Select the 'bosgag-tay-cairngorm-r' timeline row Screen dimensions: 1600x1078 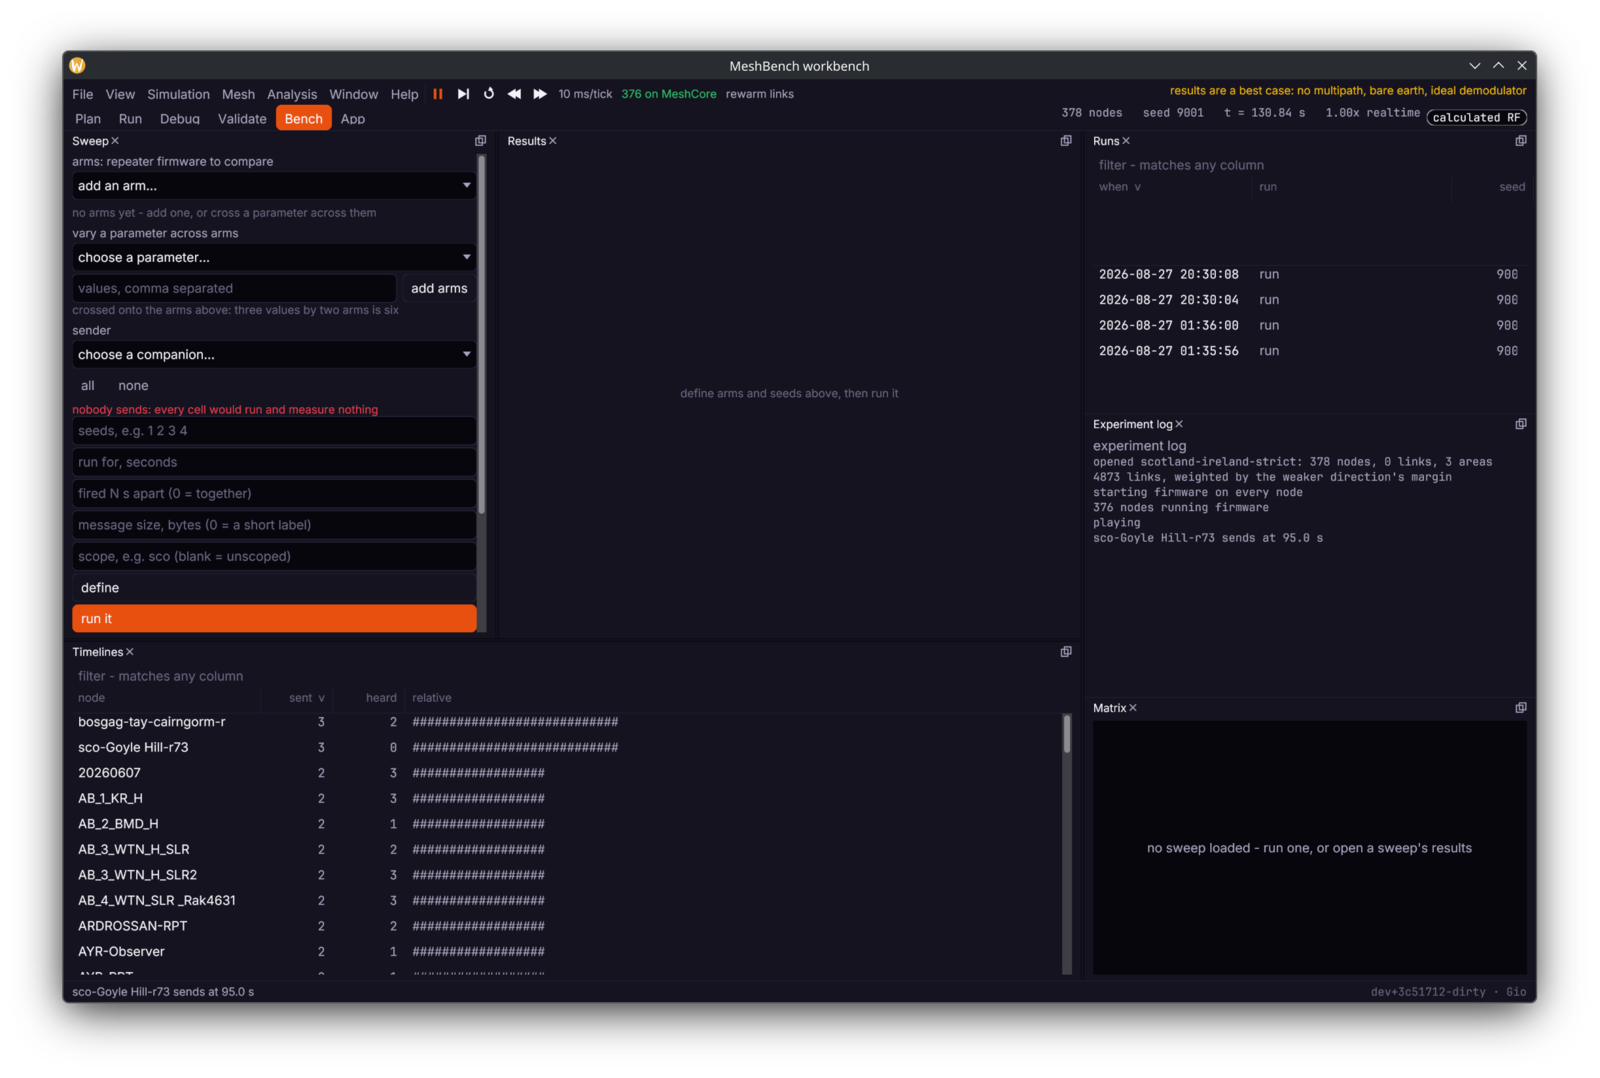(565, 722)
